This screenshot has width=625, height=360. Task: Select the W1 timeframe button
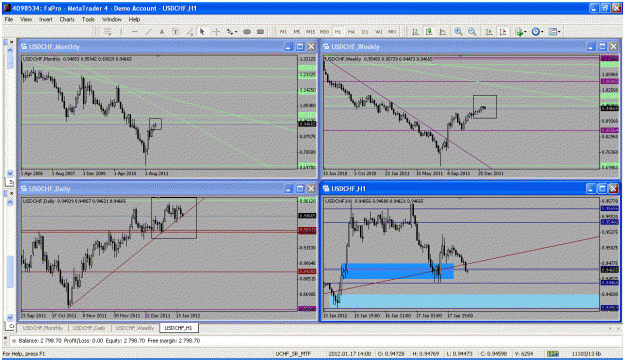tap(379, 32)
